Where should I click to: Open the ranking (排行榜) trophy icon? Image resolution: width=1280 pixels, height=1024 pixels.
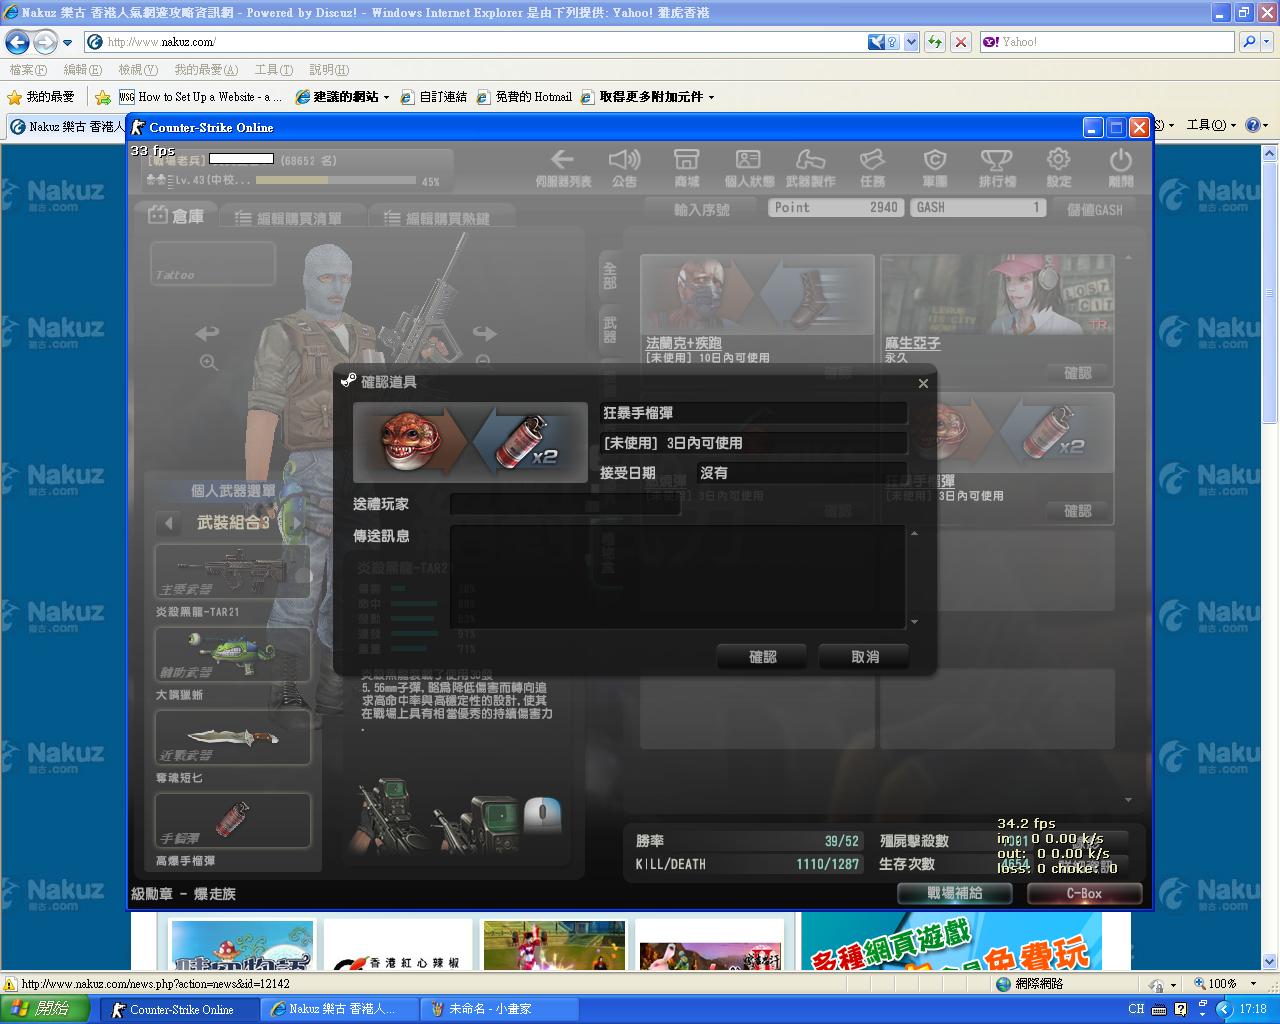click(997, 168)
